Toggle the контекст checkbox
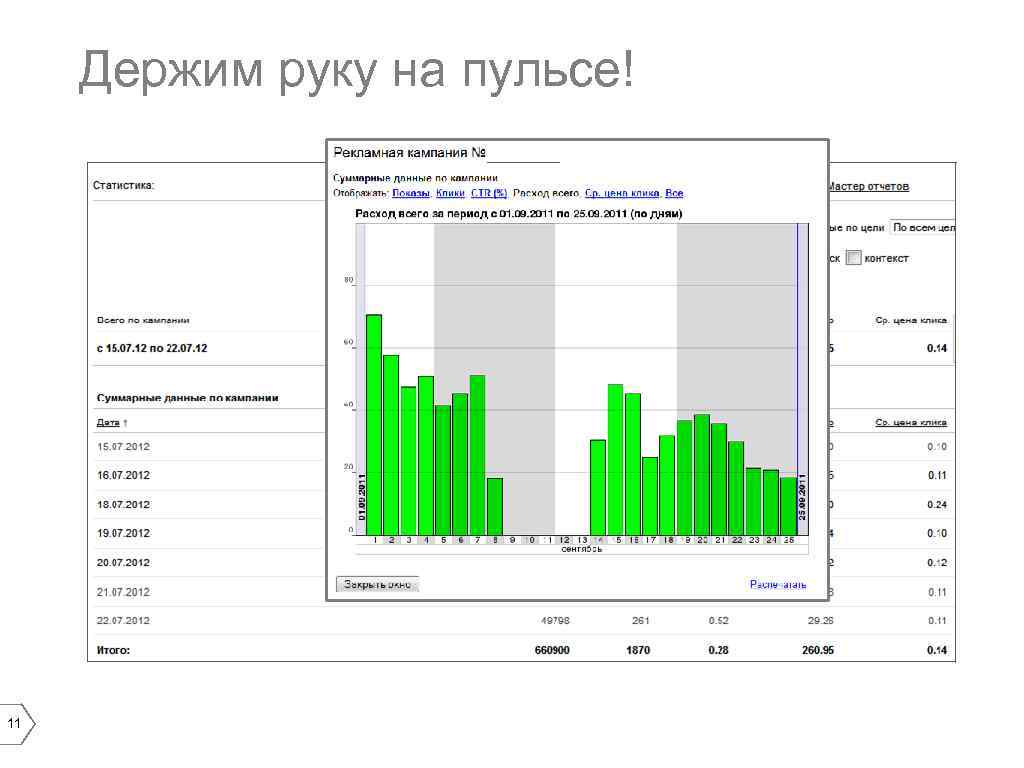1024x768 pixels. point(854,258)
